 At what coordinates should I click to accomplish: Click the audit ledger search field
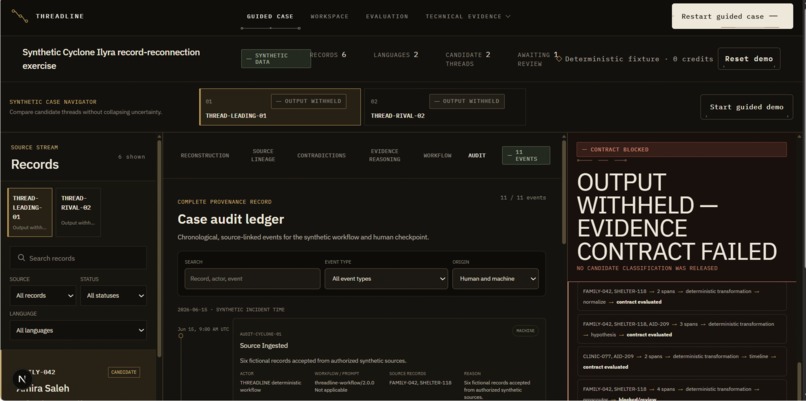point(252,279)
